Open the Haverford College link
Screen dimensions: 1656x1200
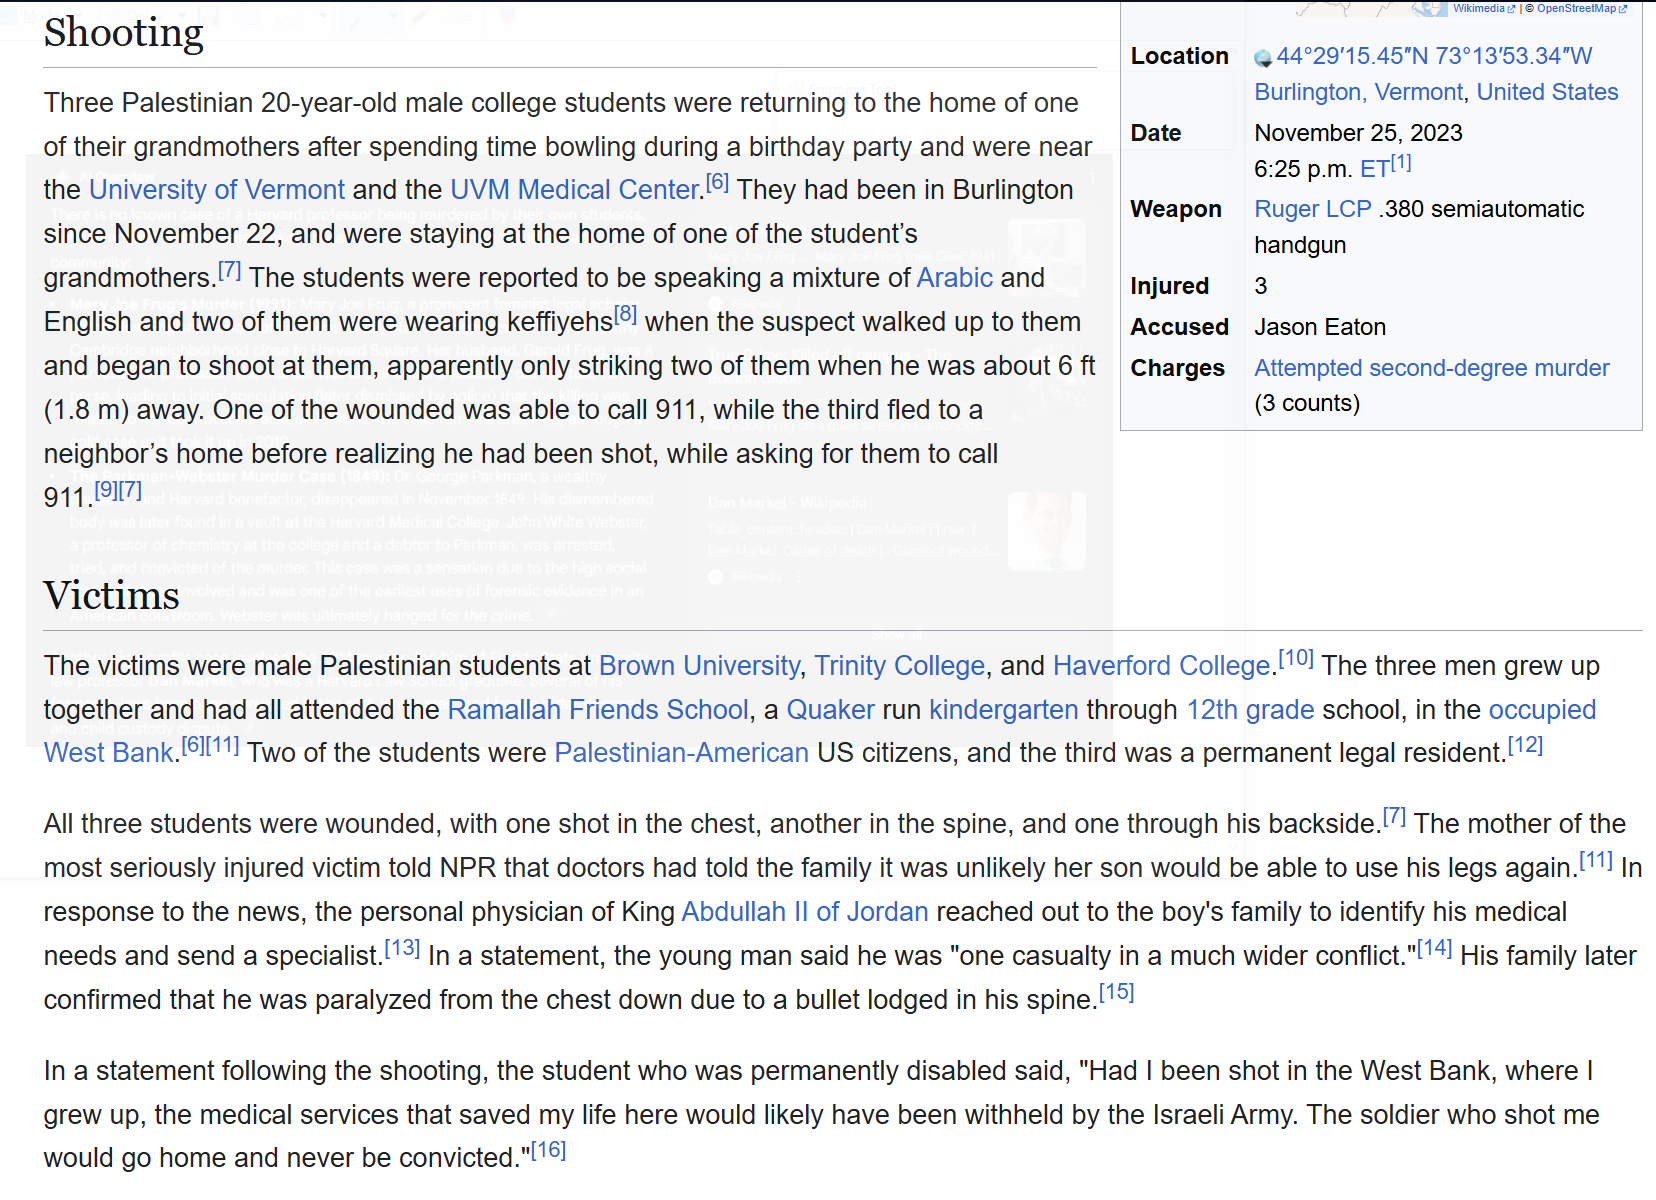click(1161, 666)
